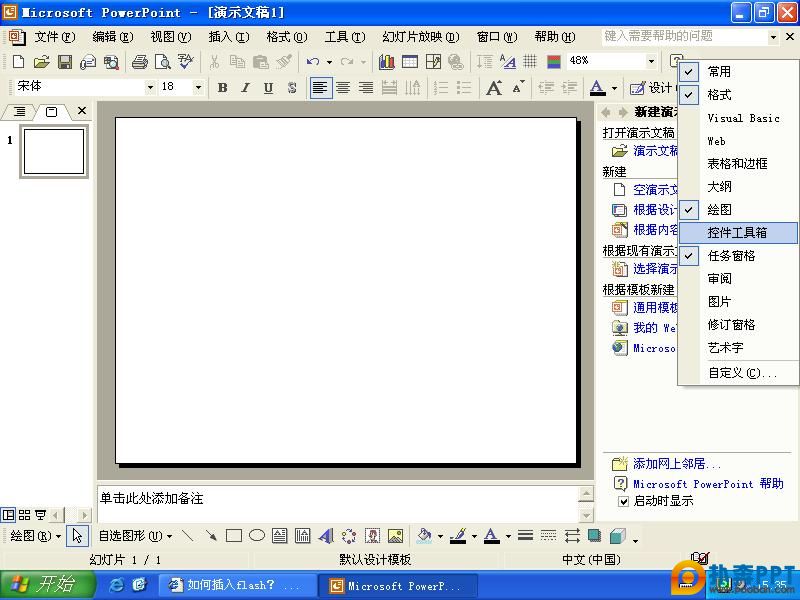Open the 文件(F) menu
This screenshot has height=600, width=800.
point(55,37)
